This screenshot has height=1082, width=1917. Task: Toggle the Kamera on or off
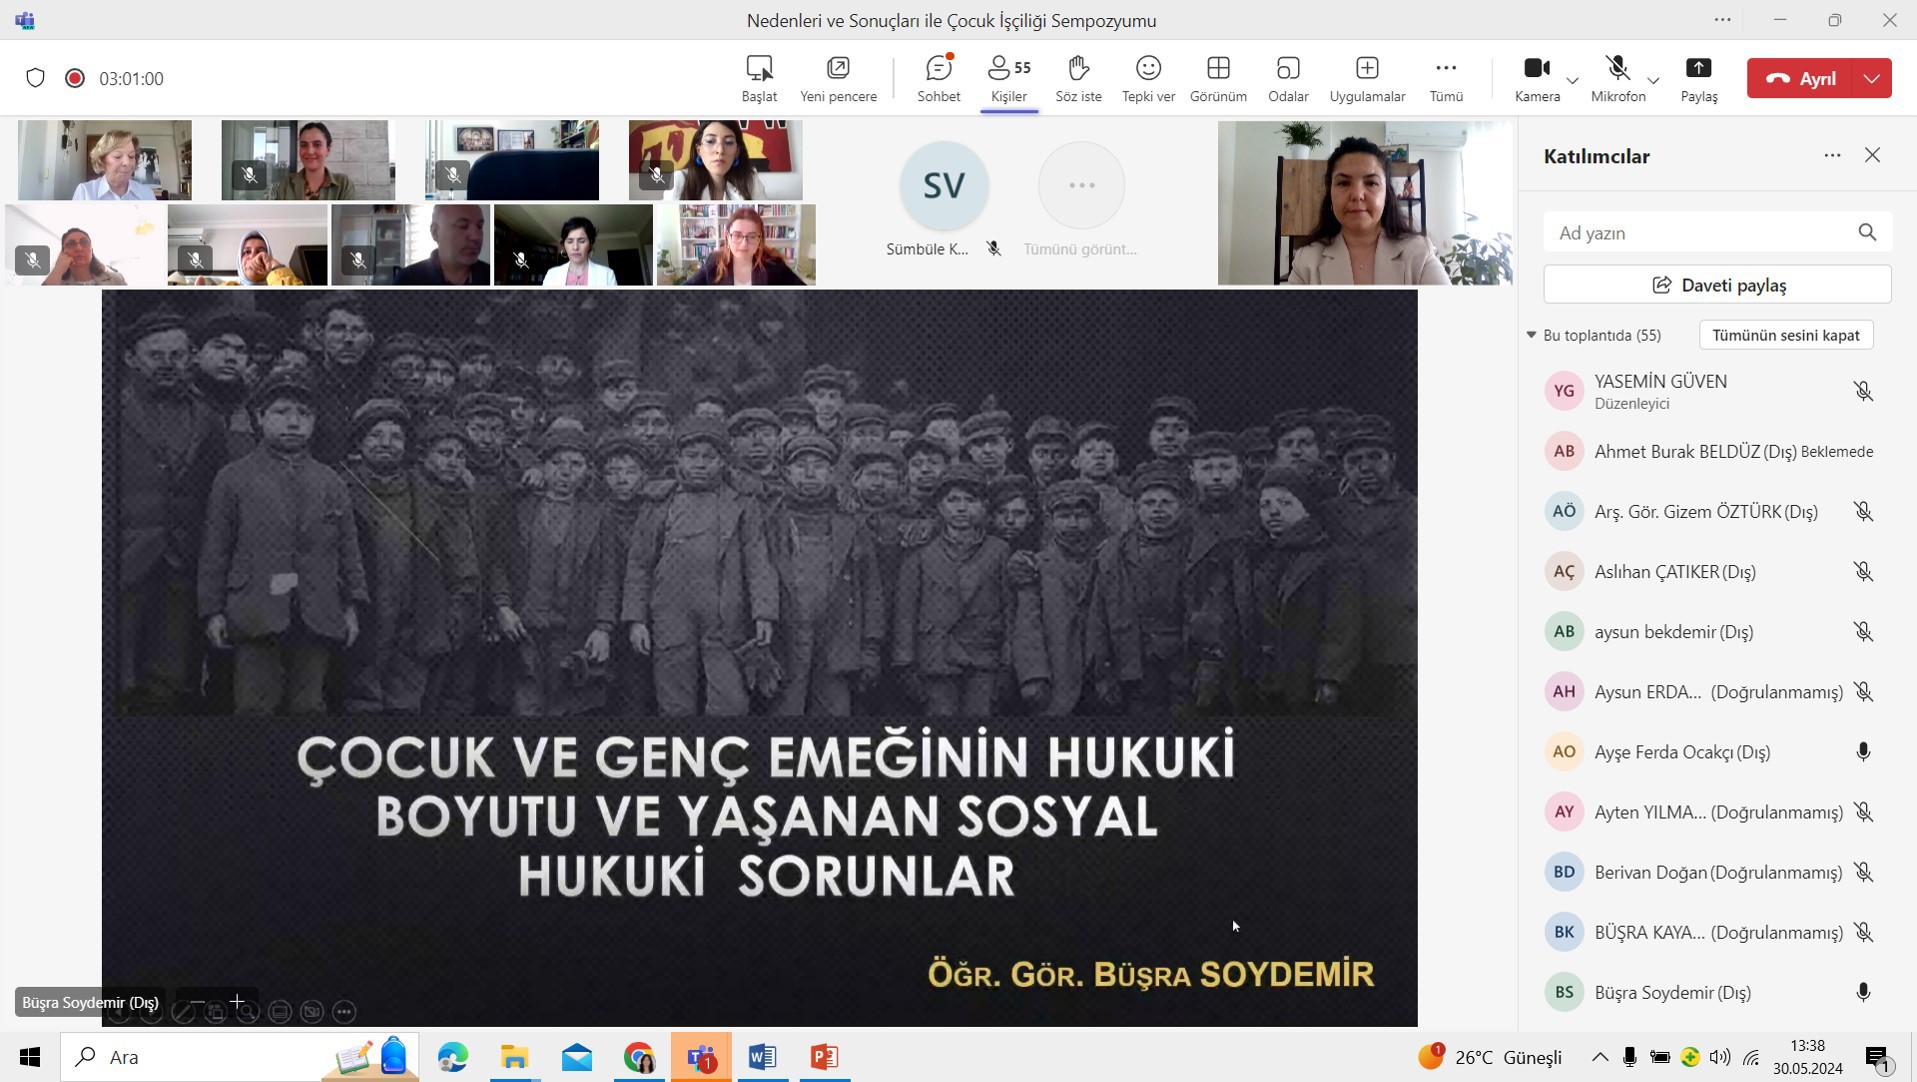1536,78
